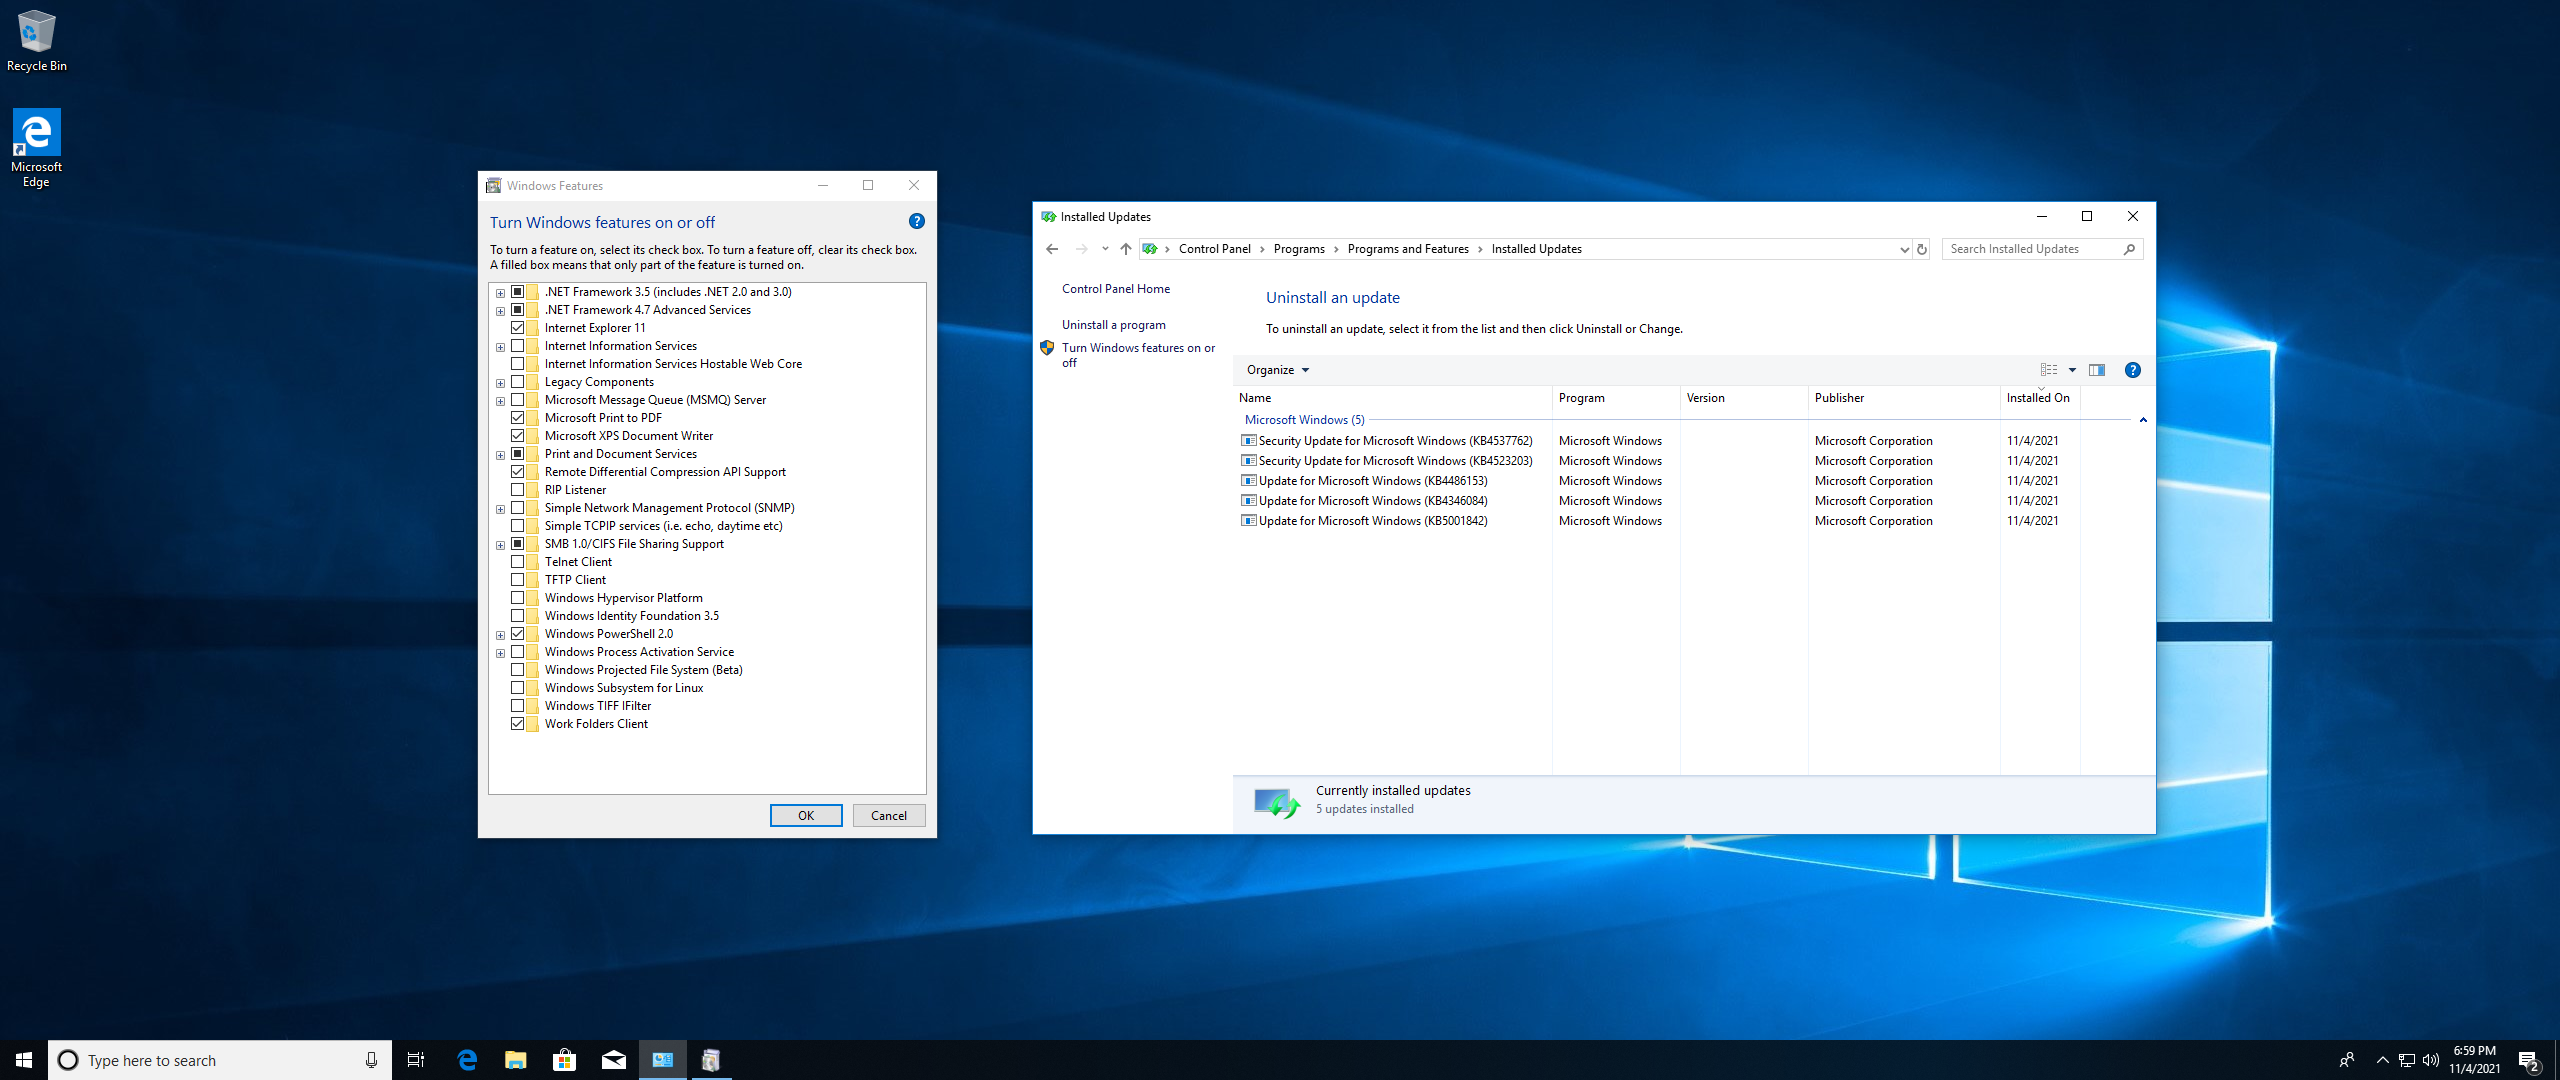Uncheck Microsoft Print to PDF
Image resolution: width=2560 pixels, height=1080 pixels.
click(518, 418)
